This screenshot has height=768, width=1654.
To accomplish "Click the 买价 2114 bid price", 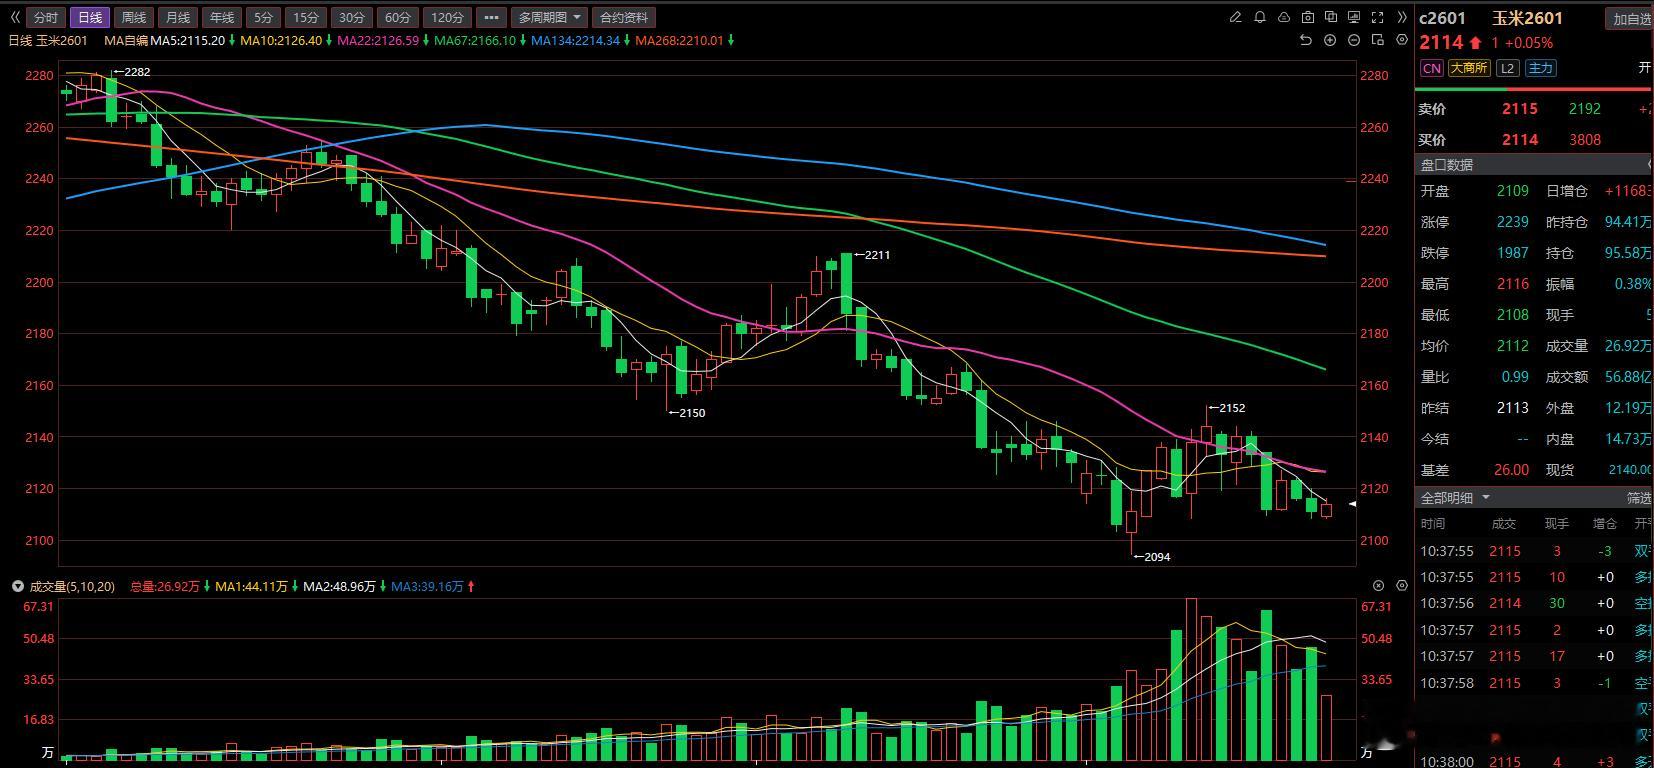I will [1519, 140].
